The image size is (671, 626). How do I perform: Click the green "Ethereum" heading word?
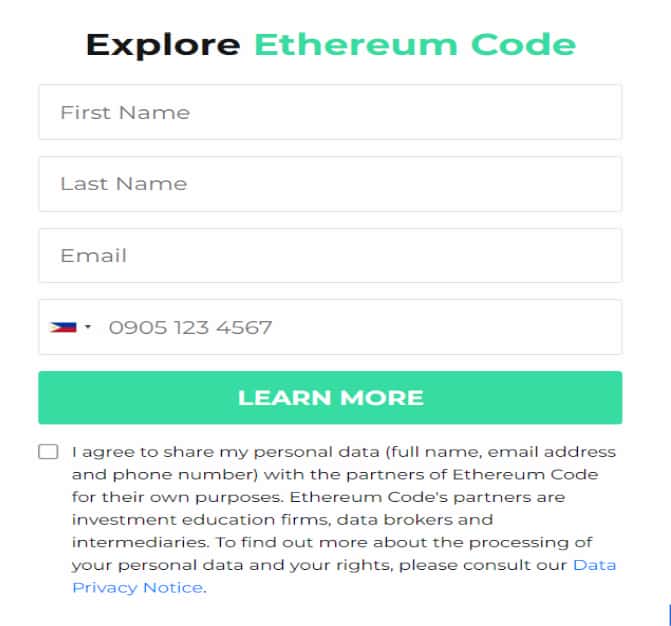[x=356, y=45]
